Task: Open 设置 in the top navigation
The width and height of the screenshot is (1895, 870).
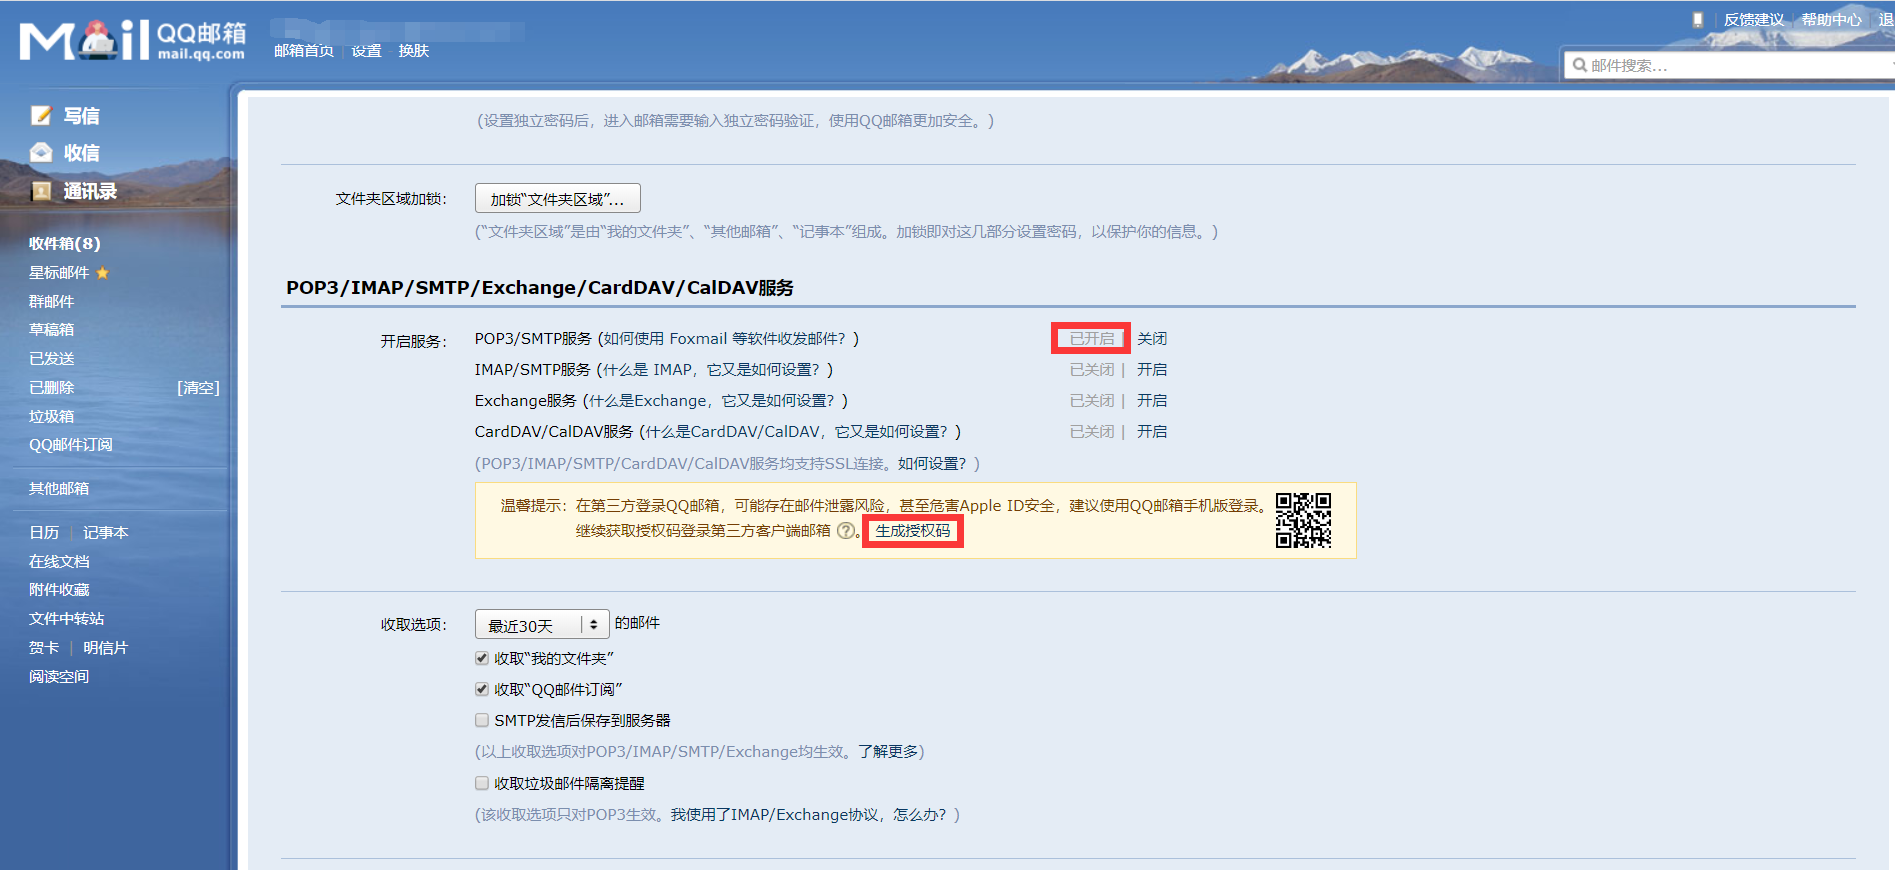Action: (x=367, y=51)
